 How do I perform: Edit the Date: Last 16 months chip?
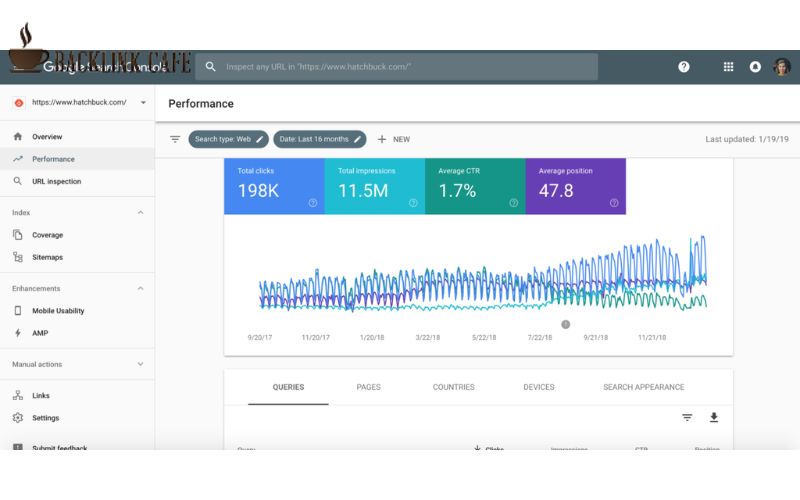coord(319,139)
